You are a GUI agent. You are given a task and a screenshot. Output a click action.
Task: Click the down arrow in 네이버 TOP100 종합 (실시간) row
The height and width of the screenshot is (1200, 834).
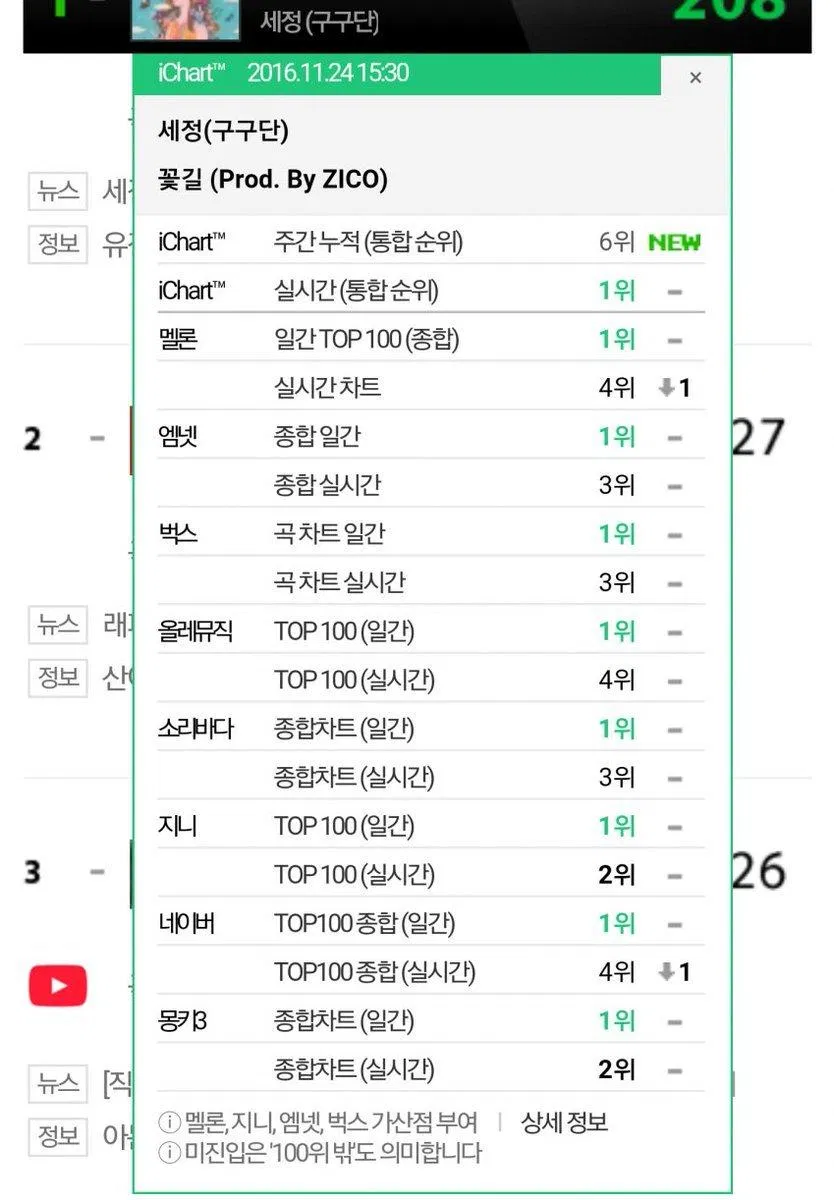tap(667, 972)
